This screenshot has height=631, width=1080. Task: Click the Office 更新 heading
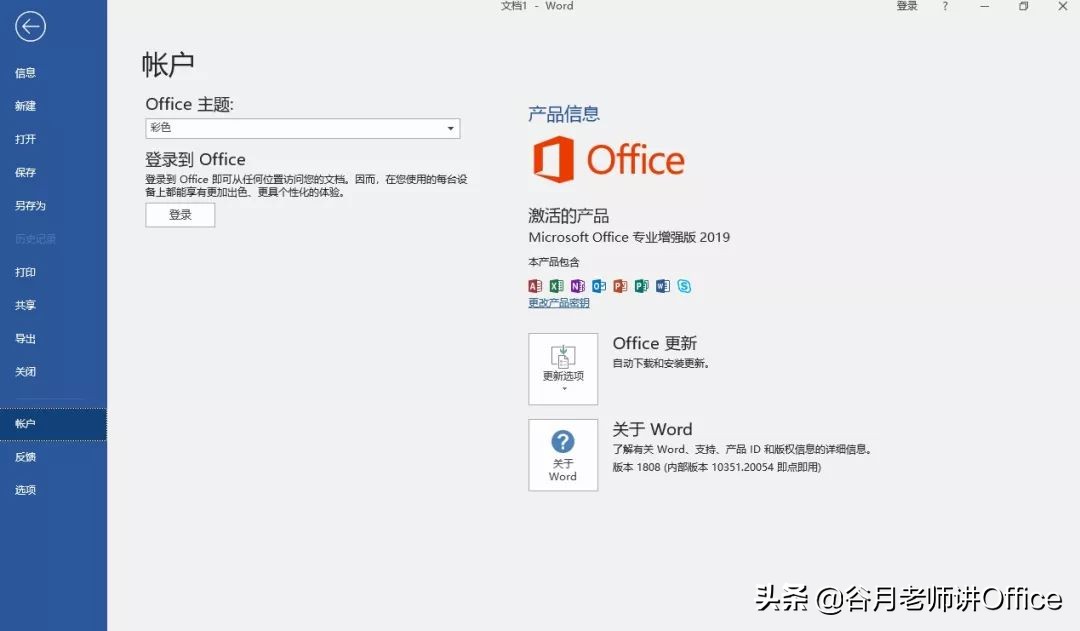[654, 343]
